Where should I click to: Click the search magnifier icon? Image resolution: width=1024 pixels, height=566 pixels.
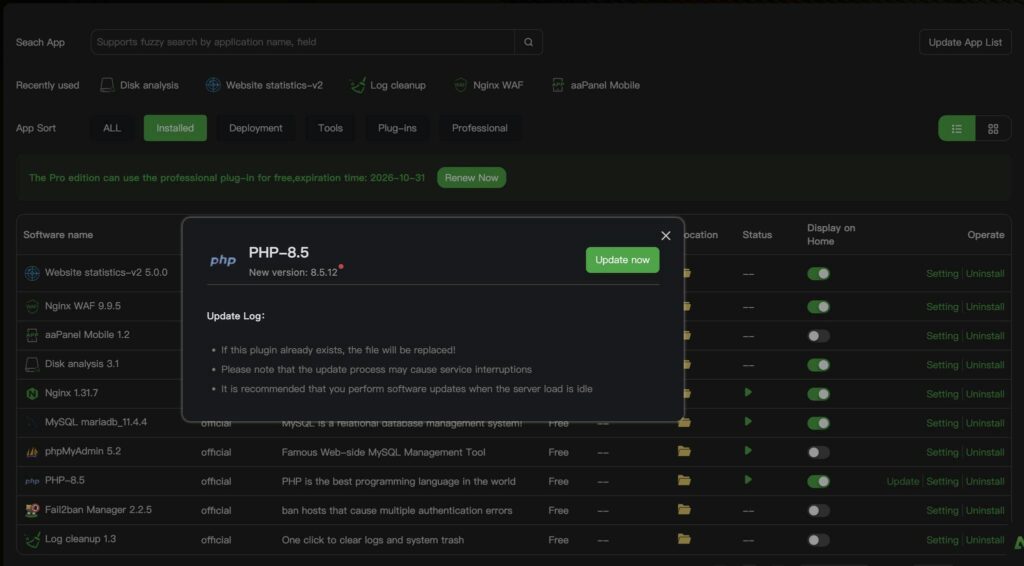[x=528, y=42]
